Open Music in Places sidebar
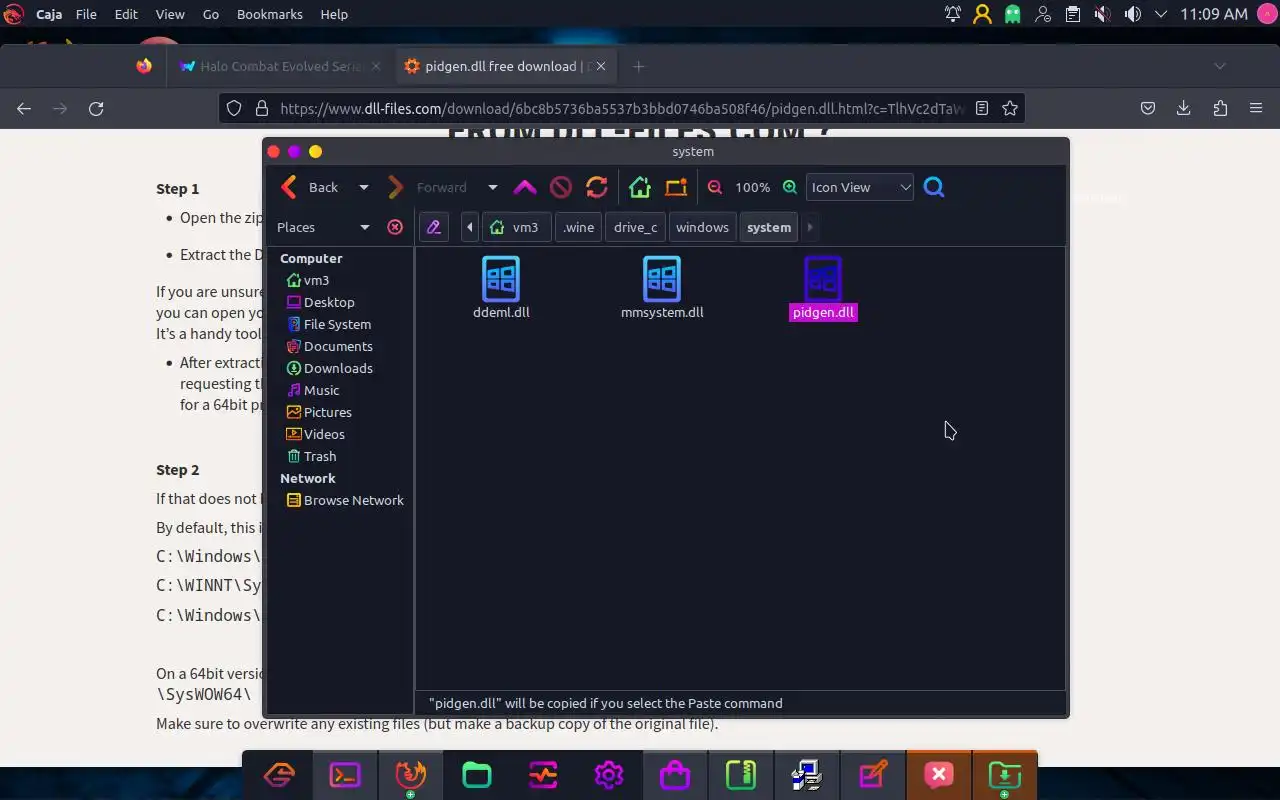 [x=313, y=390]
